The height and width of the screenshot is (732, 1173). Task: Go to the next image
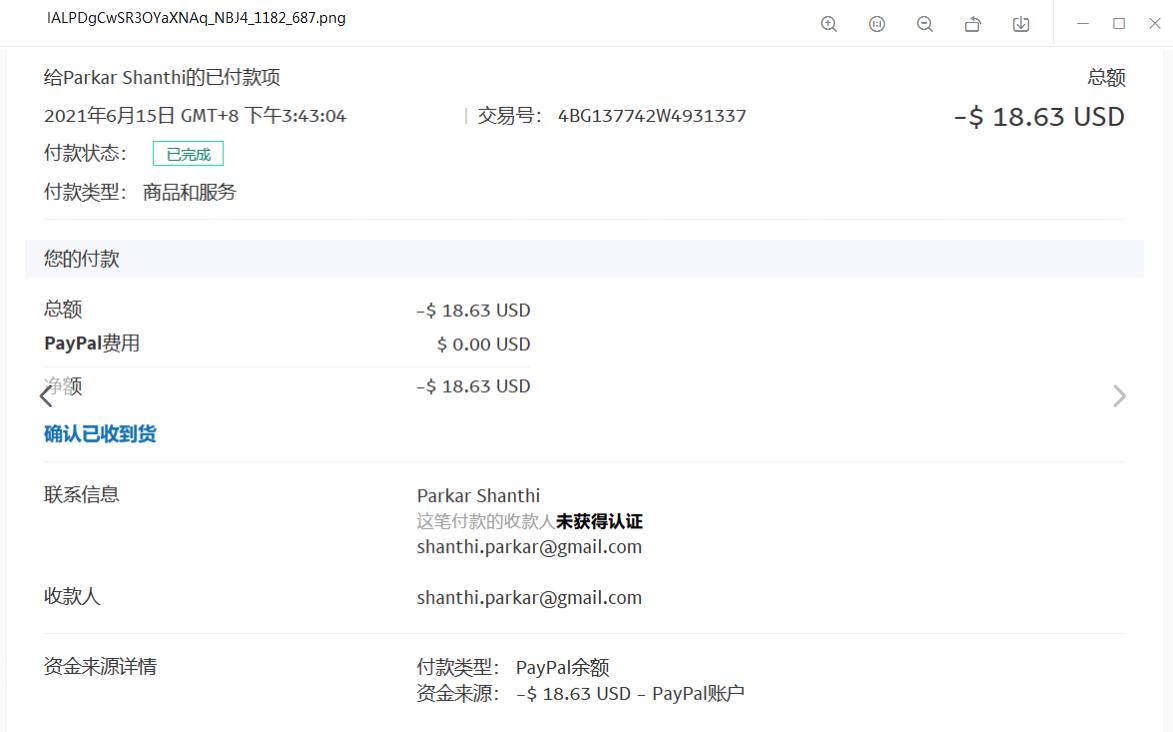[x=1119, y=396]
